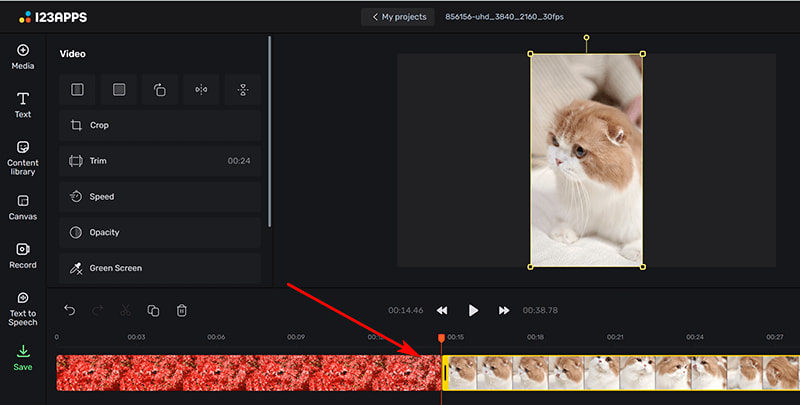
Task: Go back to My projects
Action: (x=398, y=17)
